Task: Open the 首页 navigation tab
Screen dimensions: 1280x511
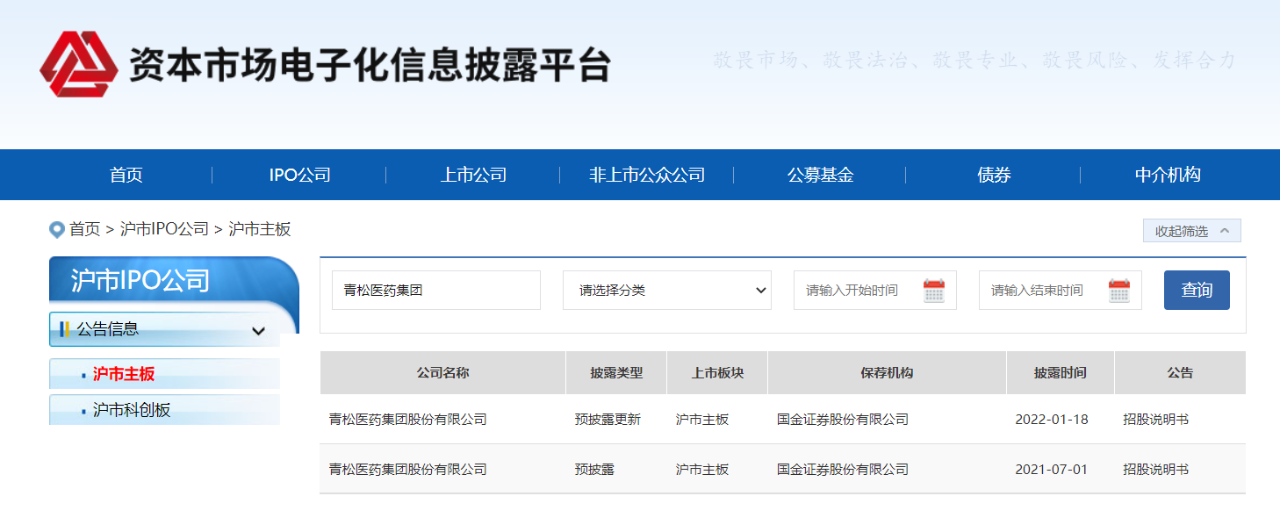Action: [x=126, y=175]
